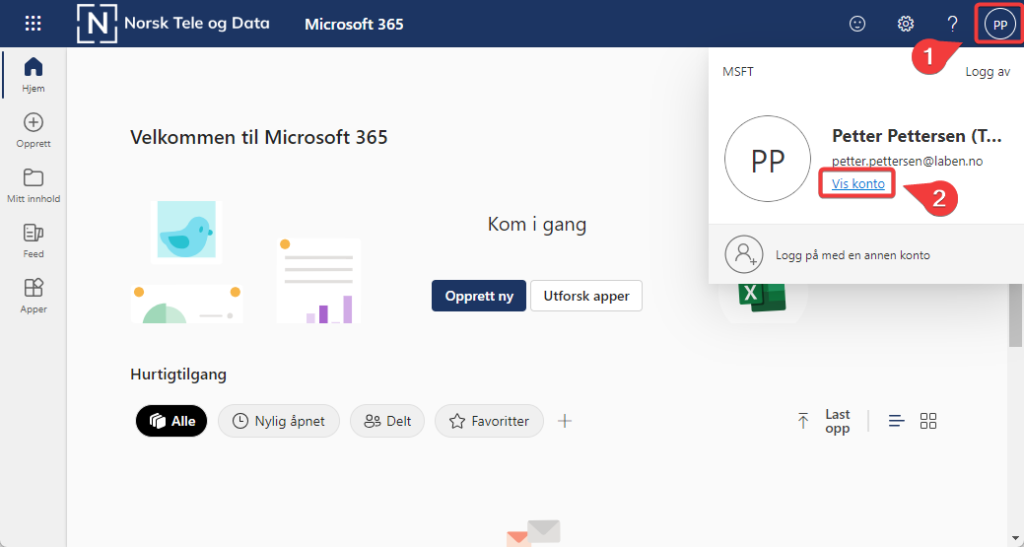1024x547 pixels.
Task: Select the Nylig åpnet filter
Action: coord(279,421)
